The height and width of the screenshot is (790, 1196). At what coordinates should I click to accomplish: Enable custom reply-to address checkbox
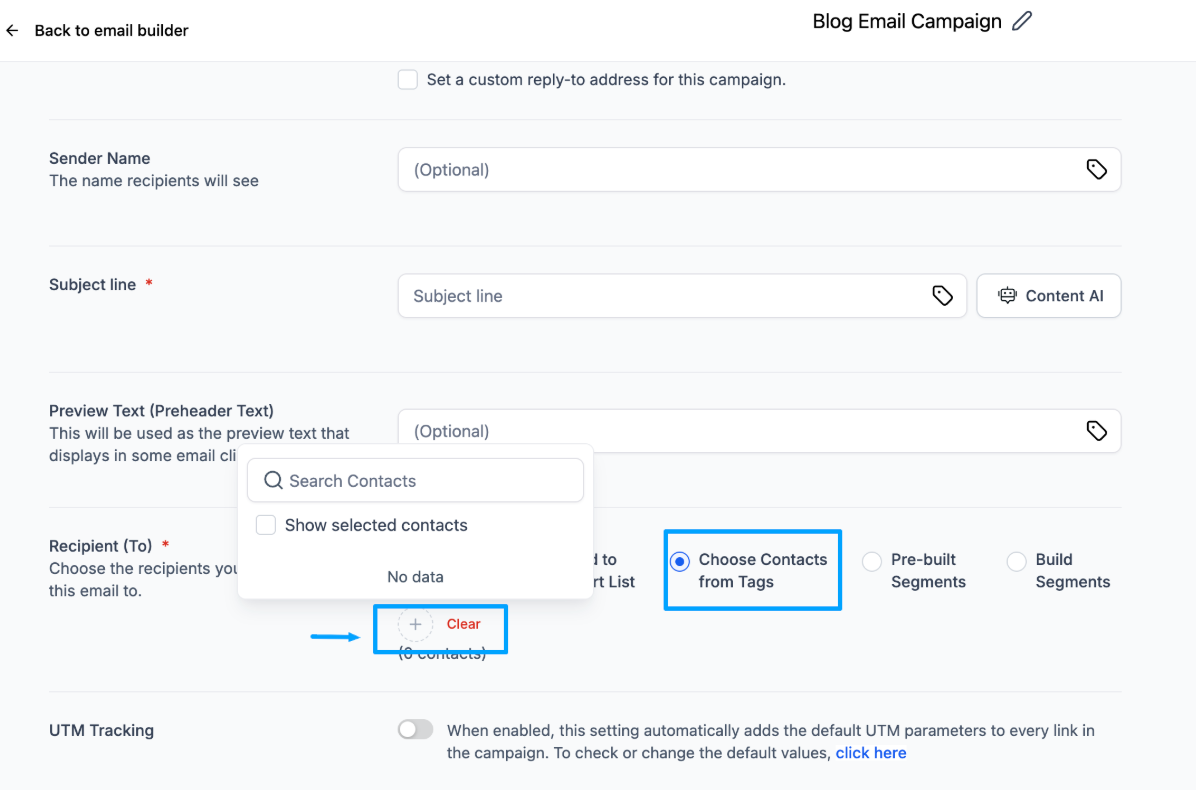[x=408, y=80]
